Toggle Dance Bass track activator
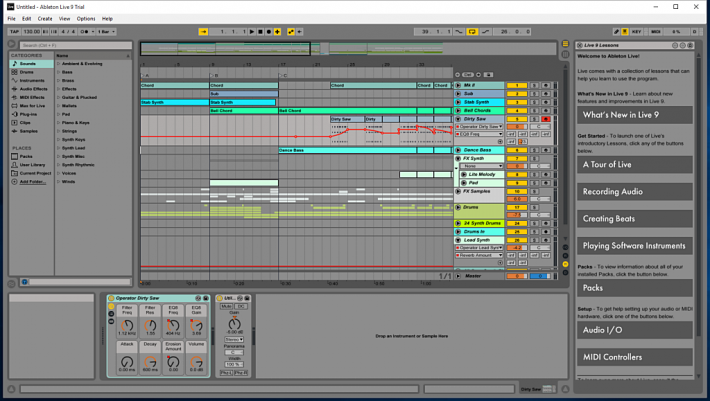The image size is (710, 401). coord(517,150)
